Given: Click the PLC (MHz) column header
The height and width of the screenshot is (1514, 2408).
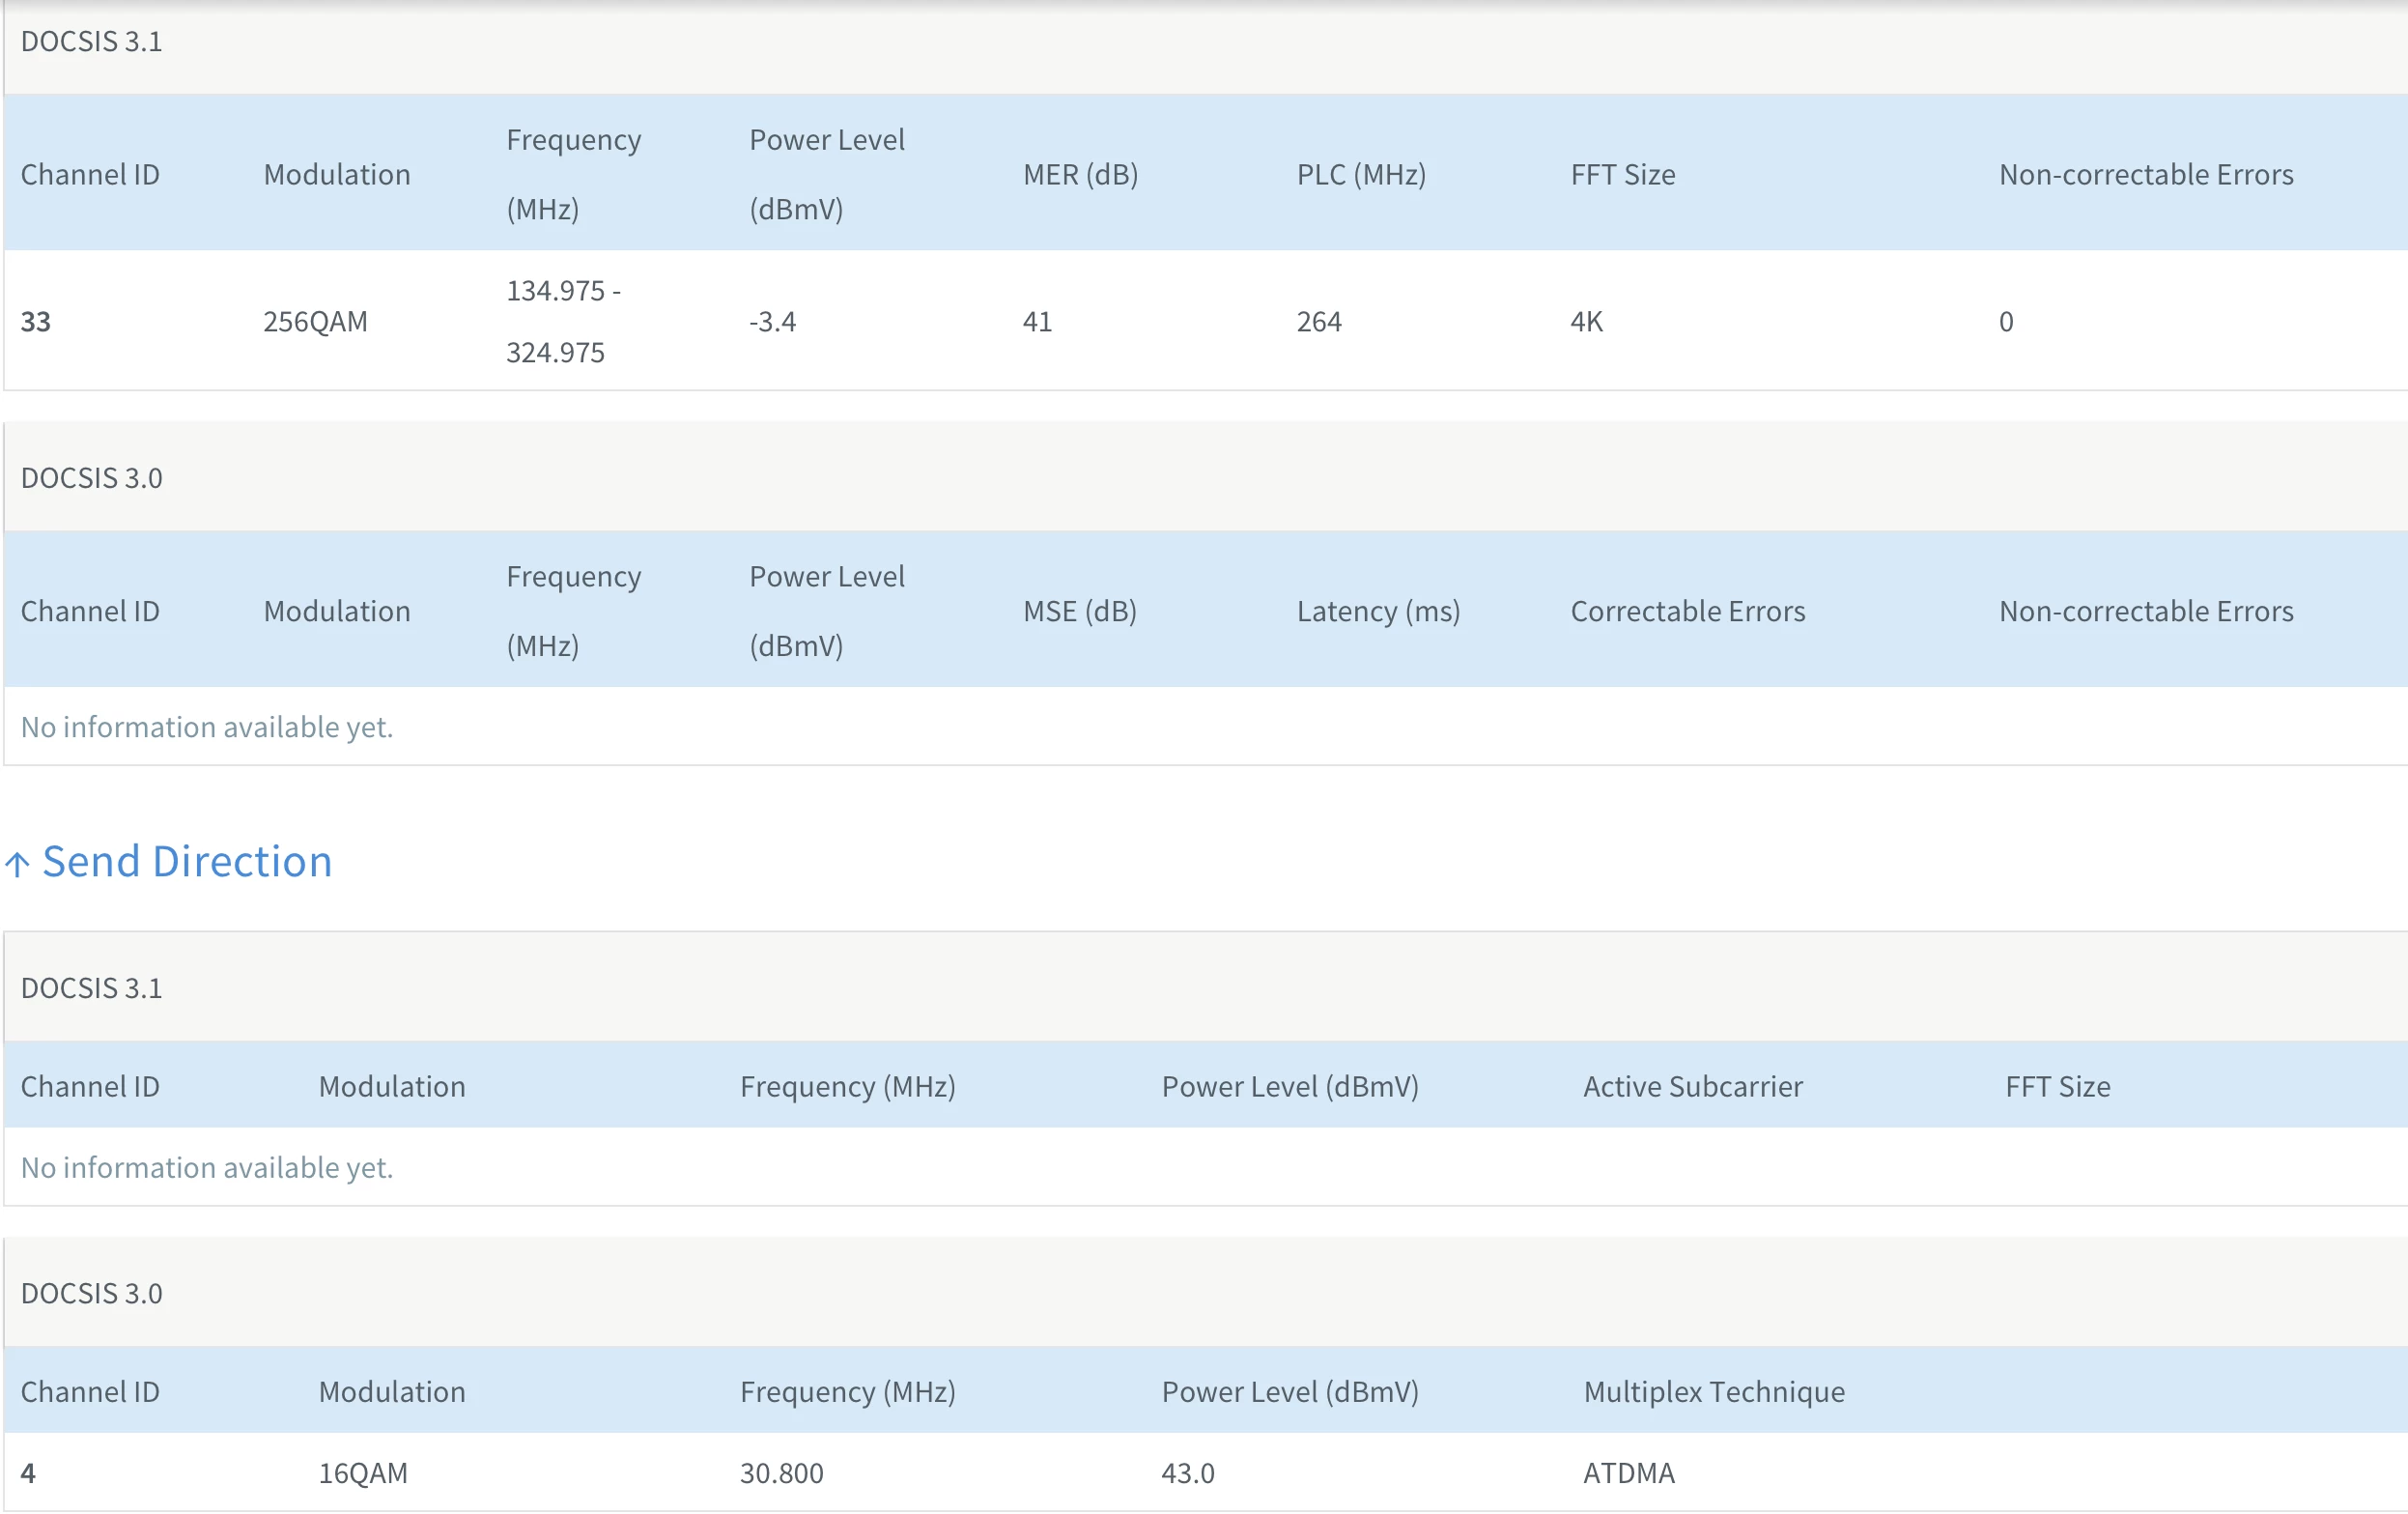Looking at the screenshot, I should (1360, 174).
